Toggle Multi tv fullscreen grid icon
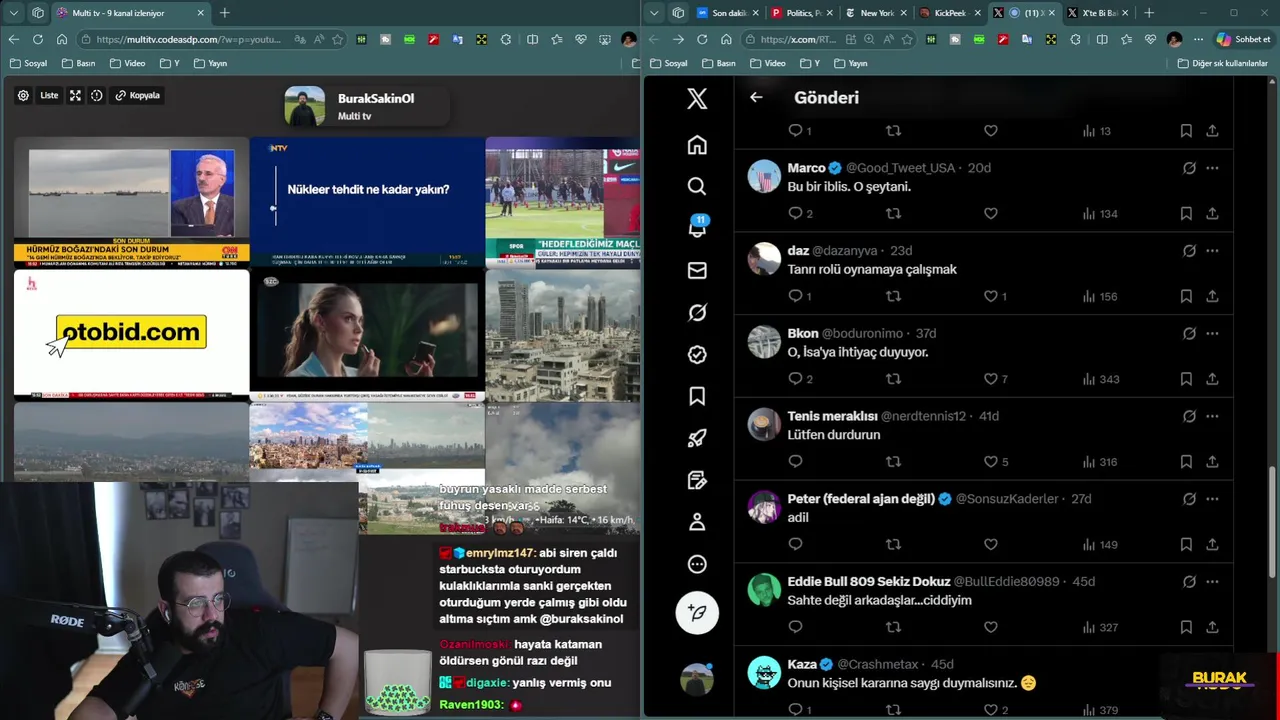This screenshot has height=720, width=1280. click(75, 95)
